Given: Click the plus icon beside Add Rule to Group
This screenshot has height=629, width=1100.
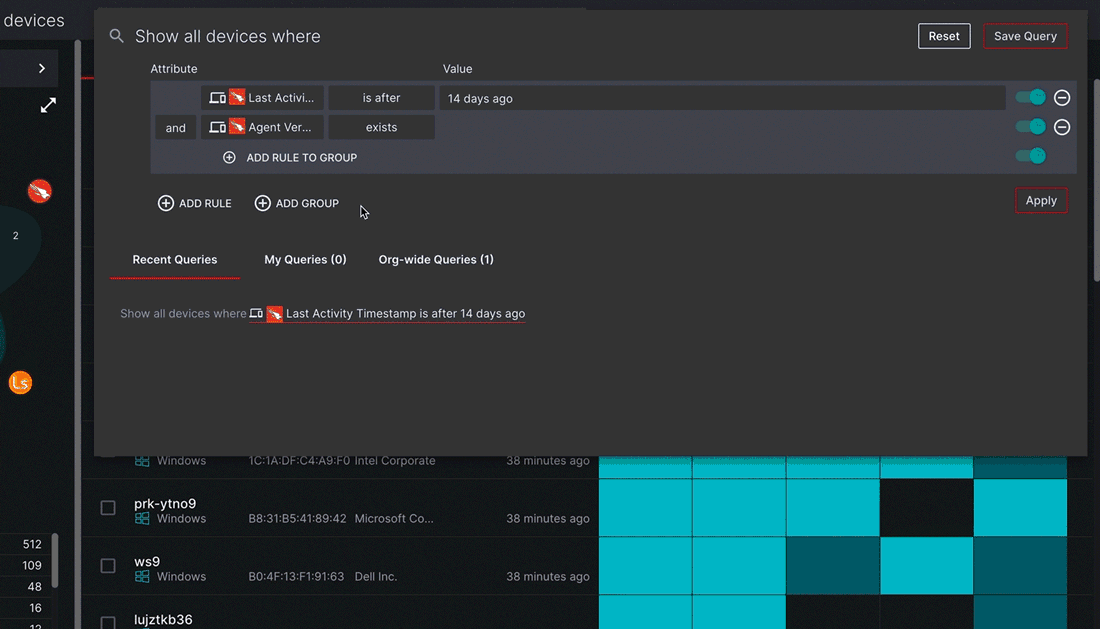Looking at the screenshot, I should tap(229, 158).
